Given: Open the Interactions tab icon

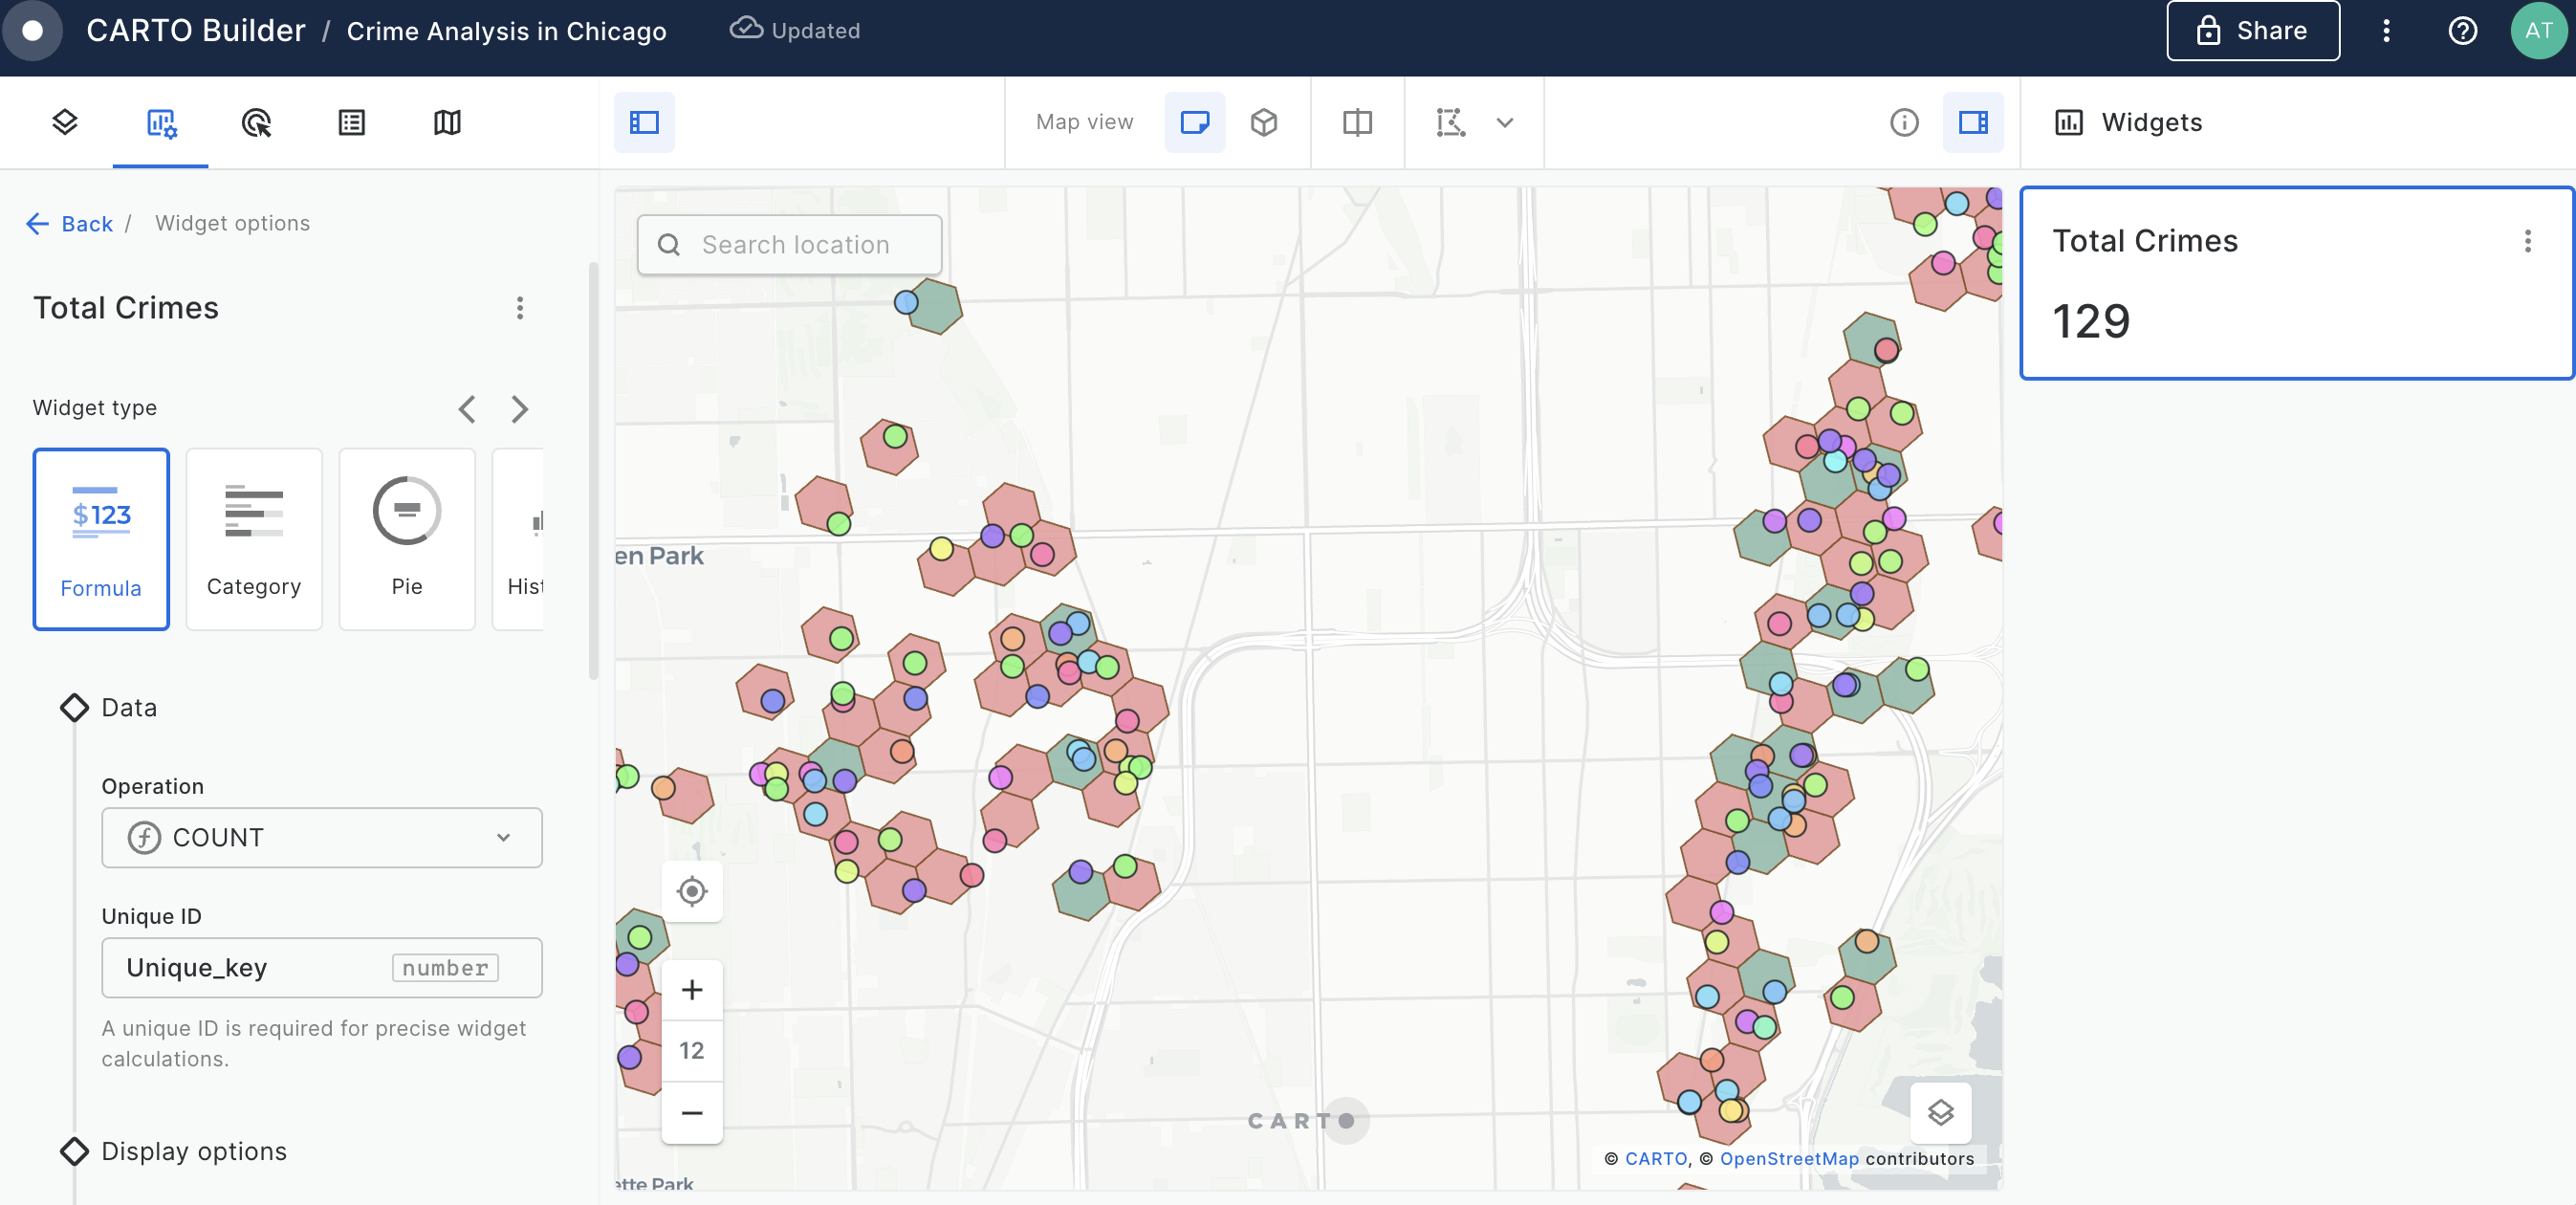Looking at the screenshot, I should [256, 122].
